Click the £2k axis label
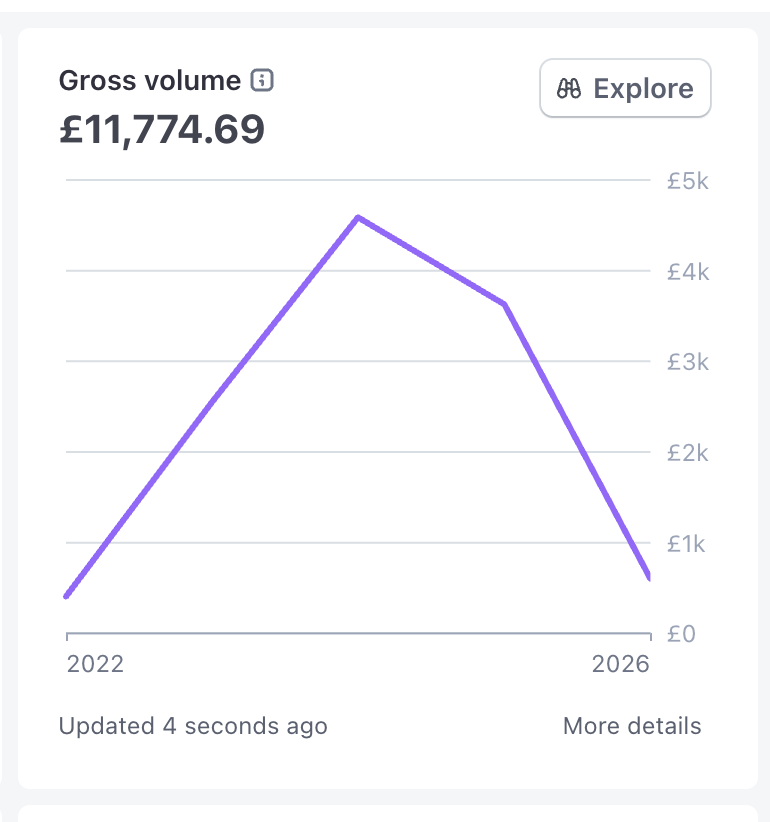The image size is (770, 822). (x=688, y=453)
